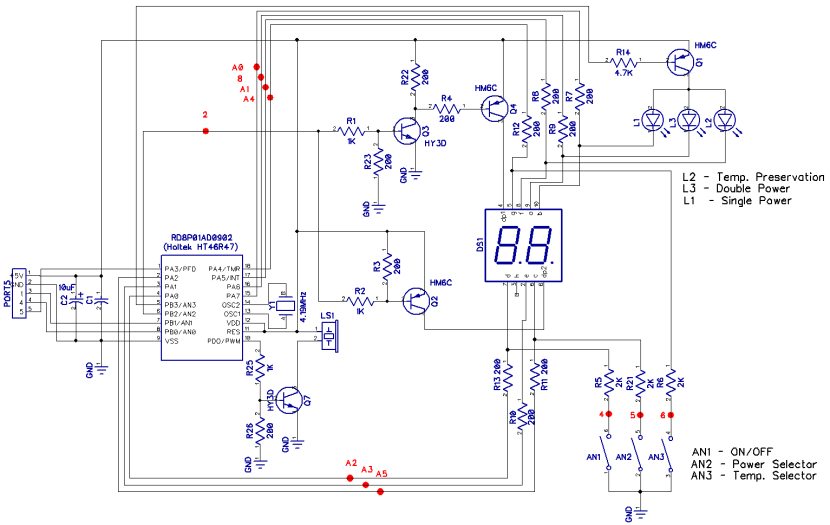
Task: Click the "L2 - Temp. Preservation" legend text
Action: point(749,176)
